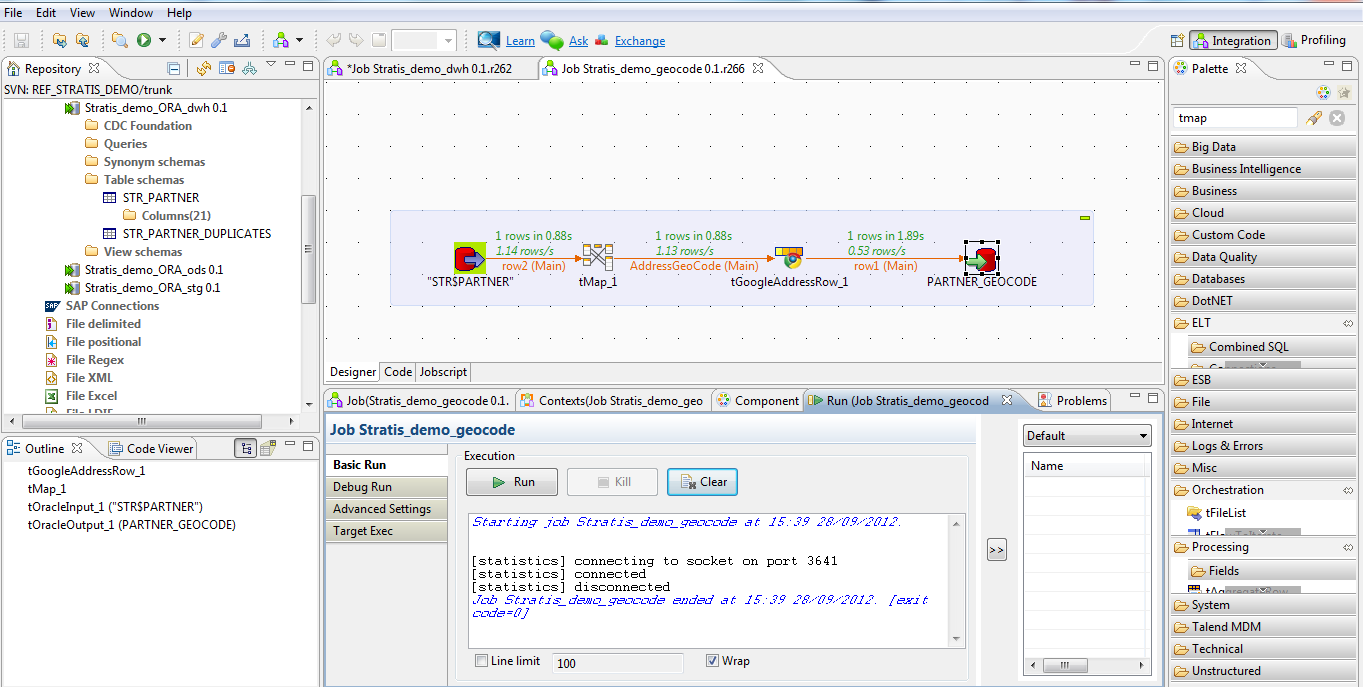Screen dimensions: 1363x687
Task: Open the Code Viewer tab
Action: coord(151,449)
